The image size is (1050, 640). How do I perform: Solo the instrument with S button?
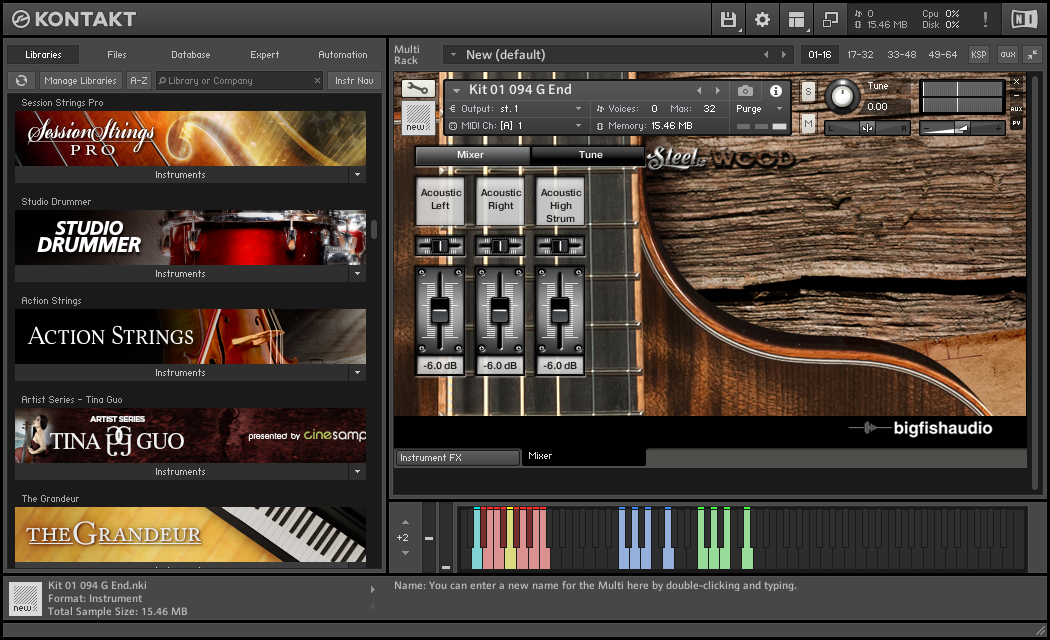tap(808, 92)
